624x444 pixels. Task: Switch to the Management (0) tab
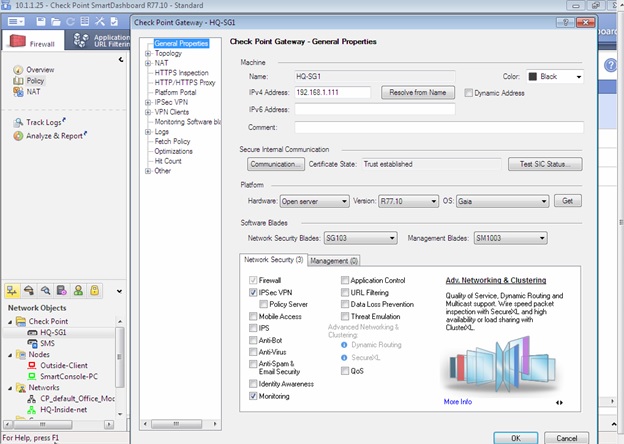(x=334, y=261)
